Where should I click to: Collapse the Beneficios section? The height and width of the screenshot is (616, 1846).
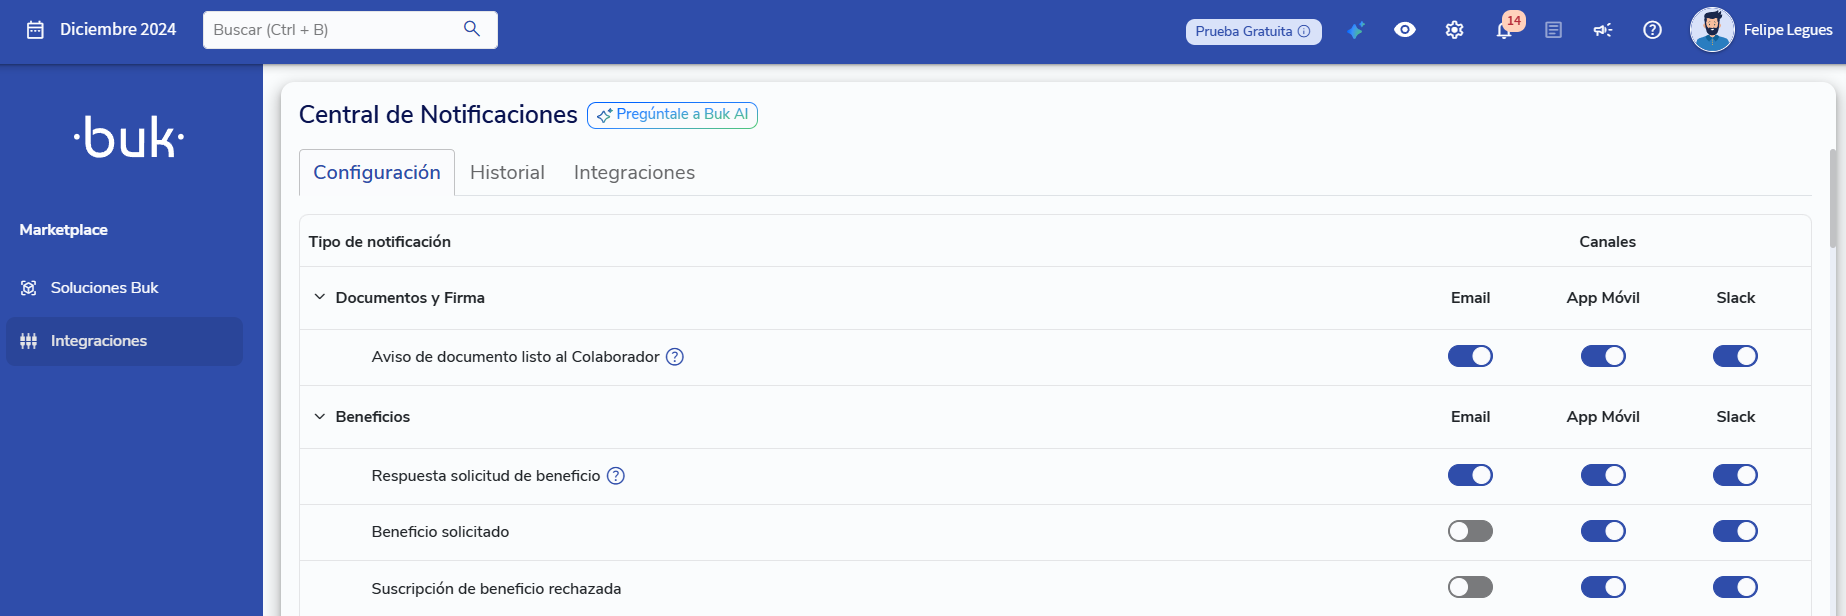[x=320, y=416]
